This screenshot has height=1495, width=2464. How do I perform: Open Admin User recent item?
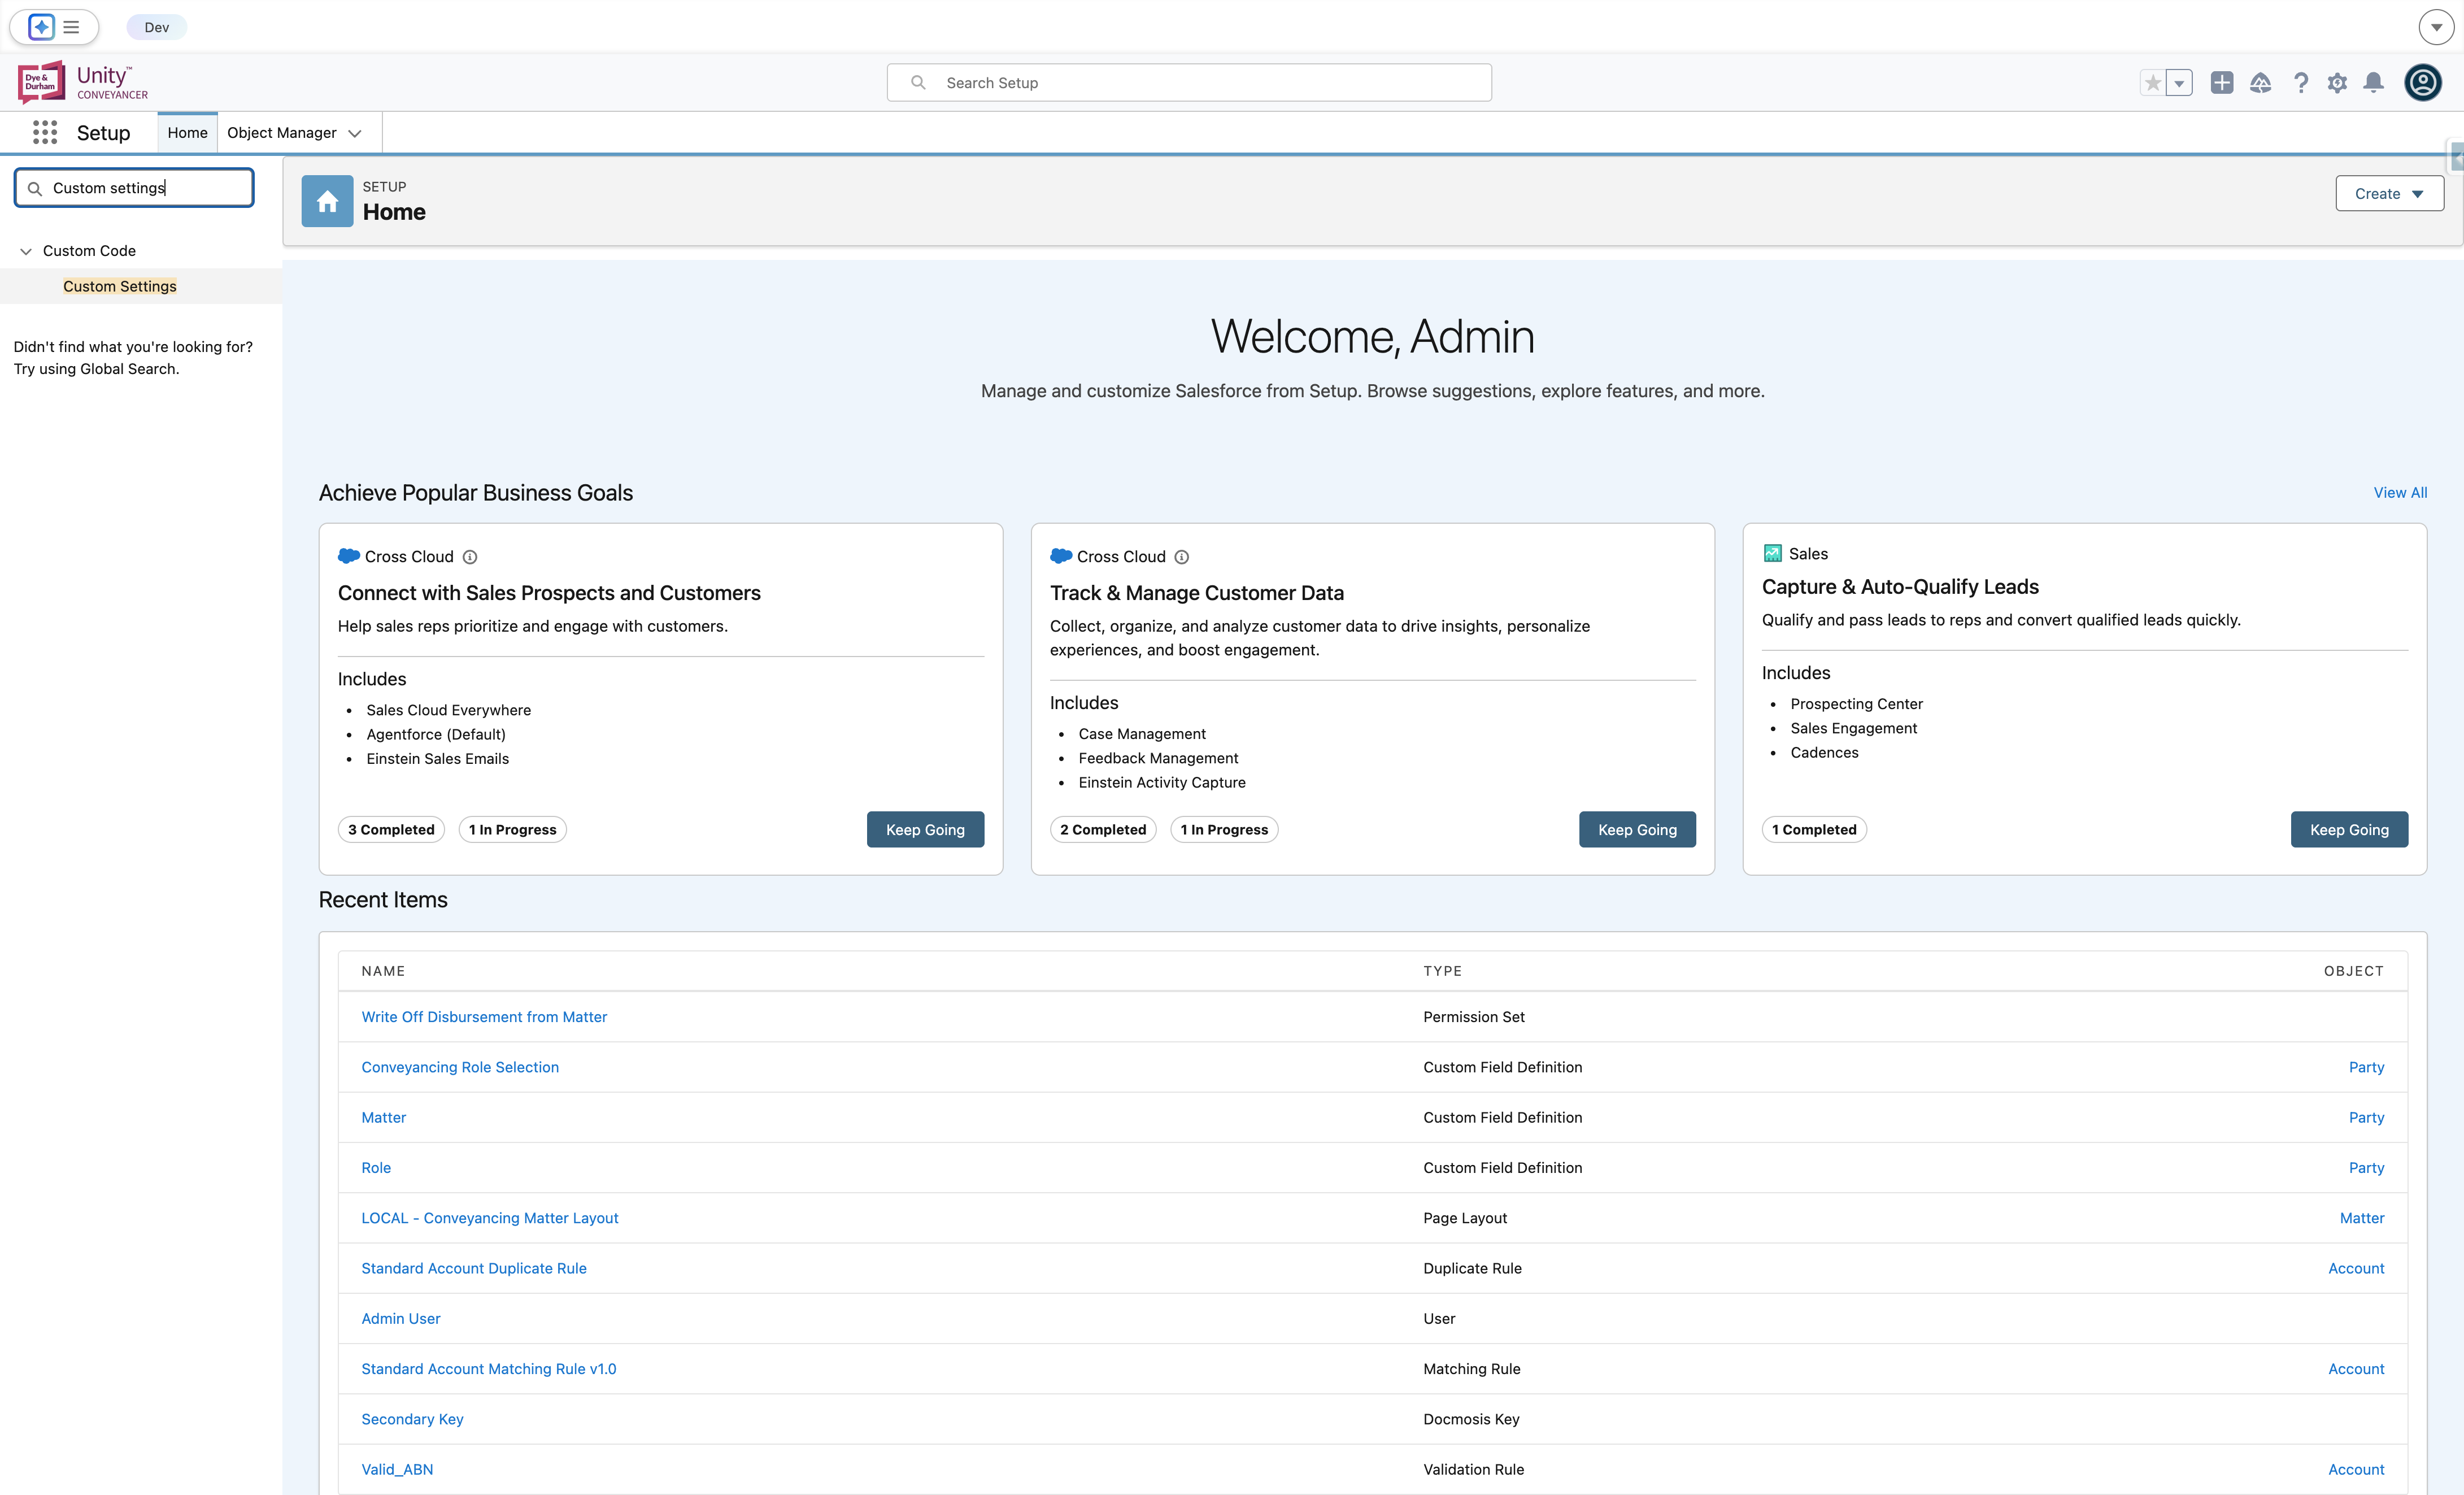coord(401,1319)
